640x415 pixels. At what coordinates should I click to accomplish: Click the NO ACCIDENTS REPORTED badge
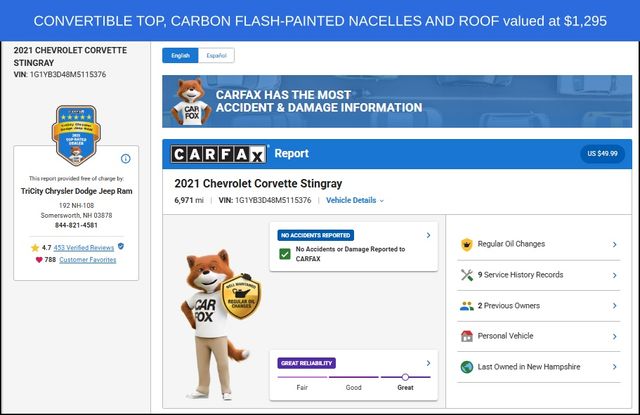[316, 235]
